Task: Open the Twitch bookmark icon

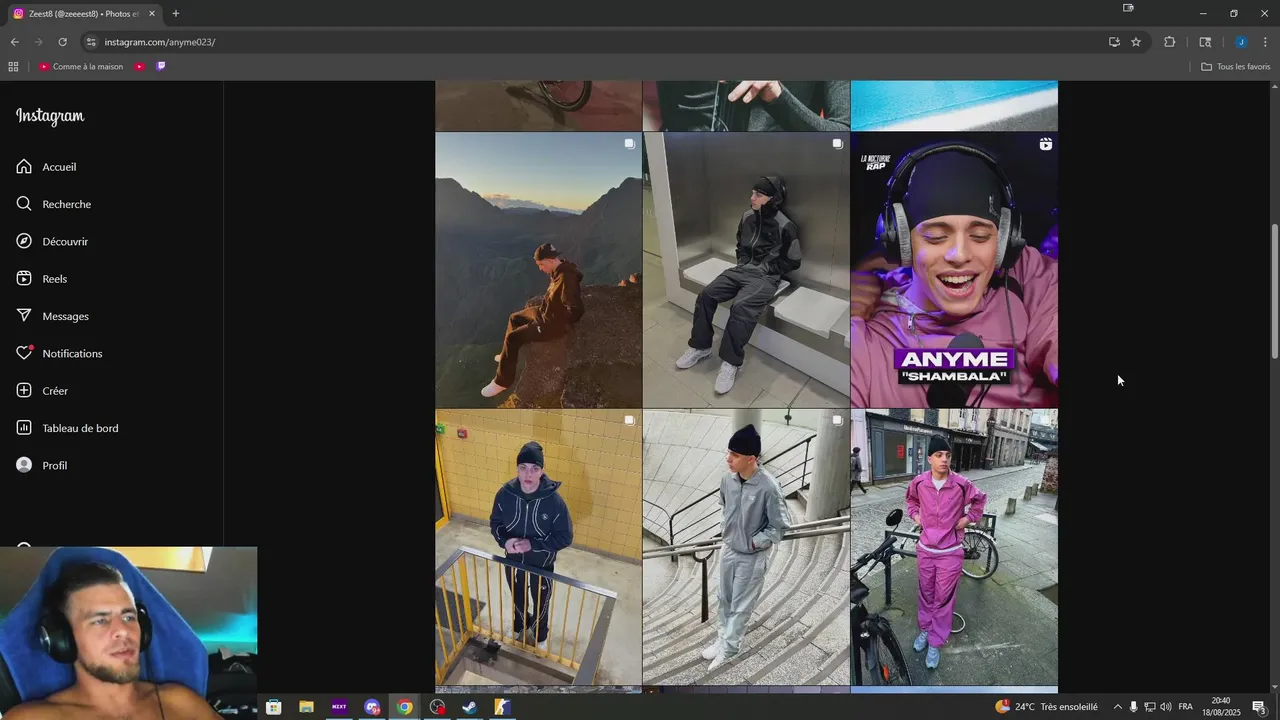Action: tap(161, 67)
